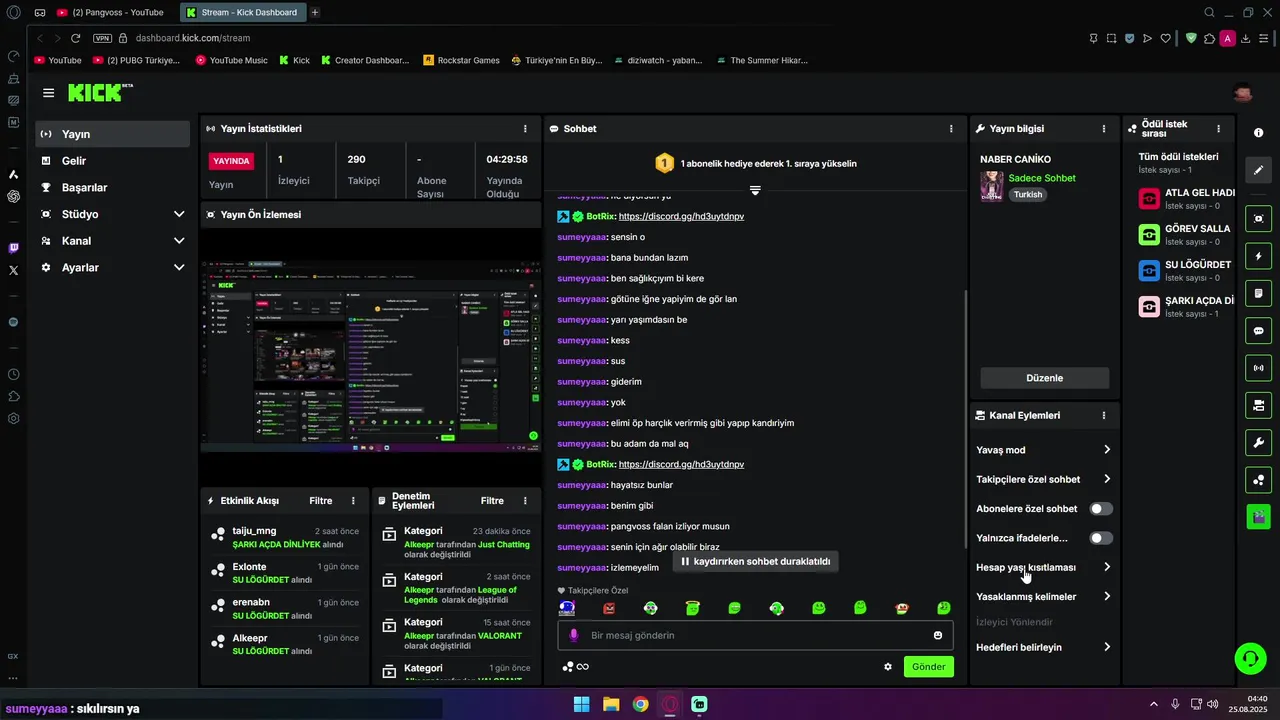This screenshot has width=1280, height=720.
Task: Click the Twitch icon in browser sidebar
Action: (x=13, y=248)
